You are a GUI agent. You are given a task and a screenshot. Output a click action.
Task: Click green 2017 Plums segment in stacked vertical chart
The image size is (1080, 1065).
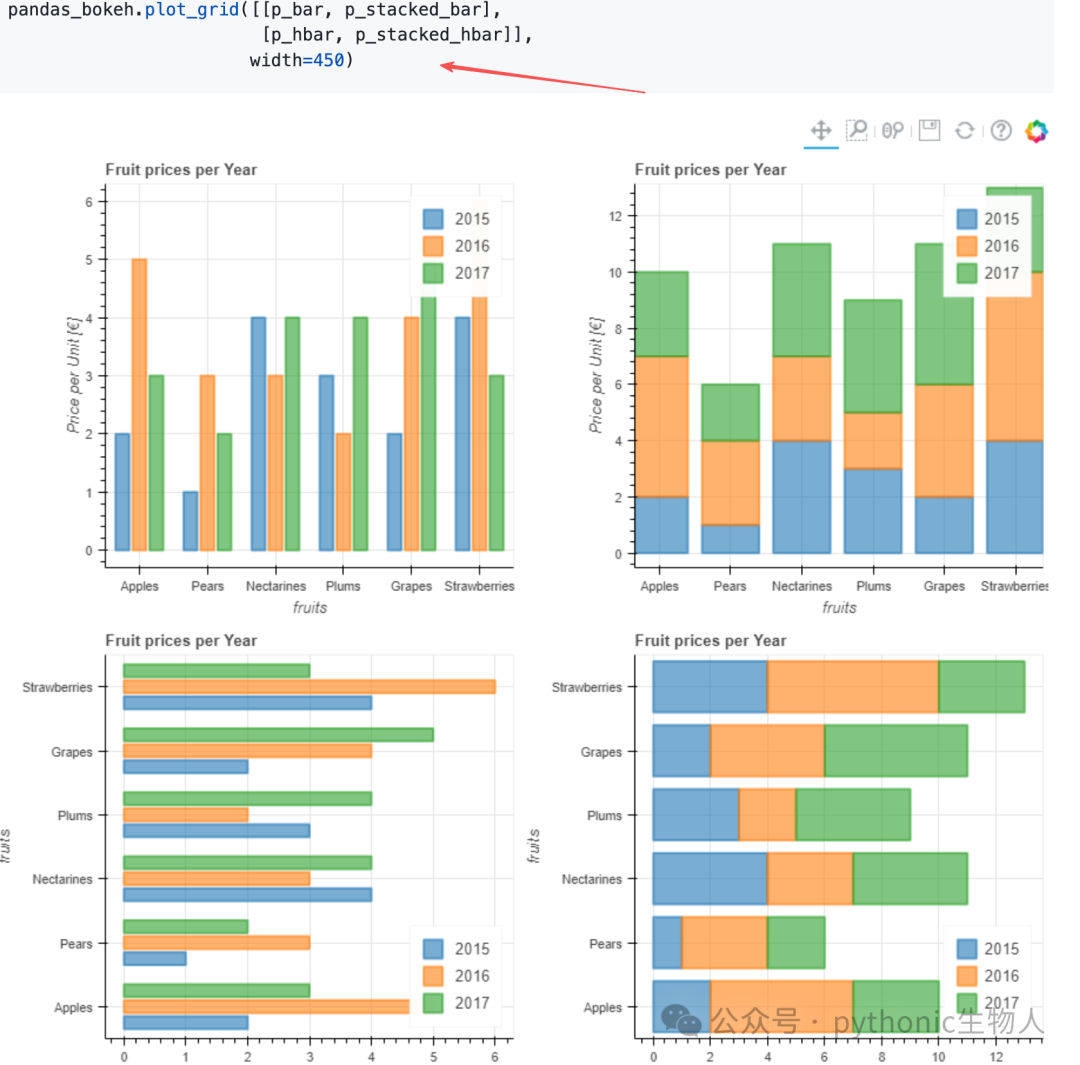(x=873, y=356)
